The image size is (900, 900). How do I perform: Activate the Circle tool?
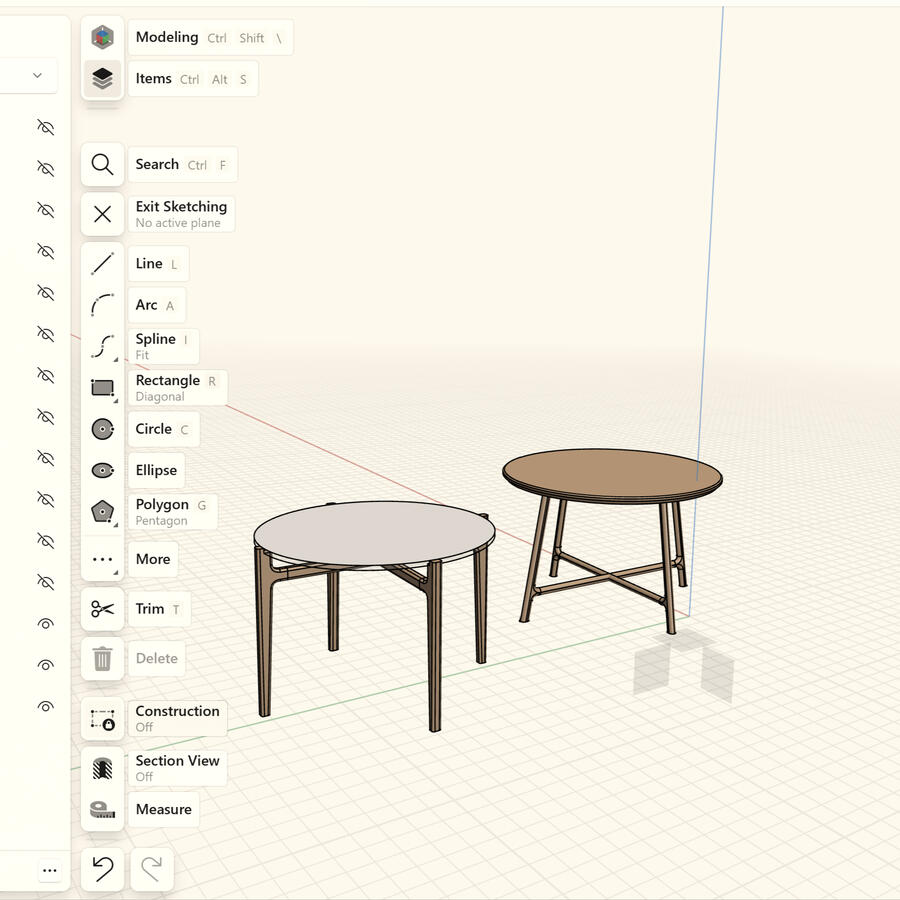(x=102, y=429)
